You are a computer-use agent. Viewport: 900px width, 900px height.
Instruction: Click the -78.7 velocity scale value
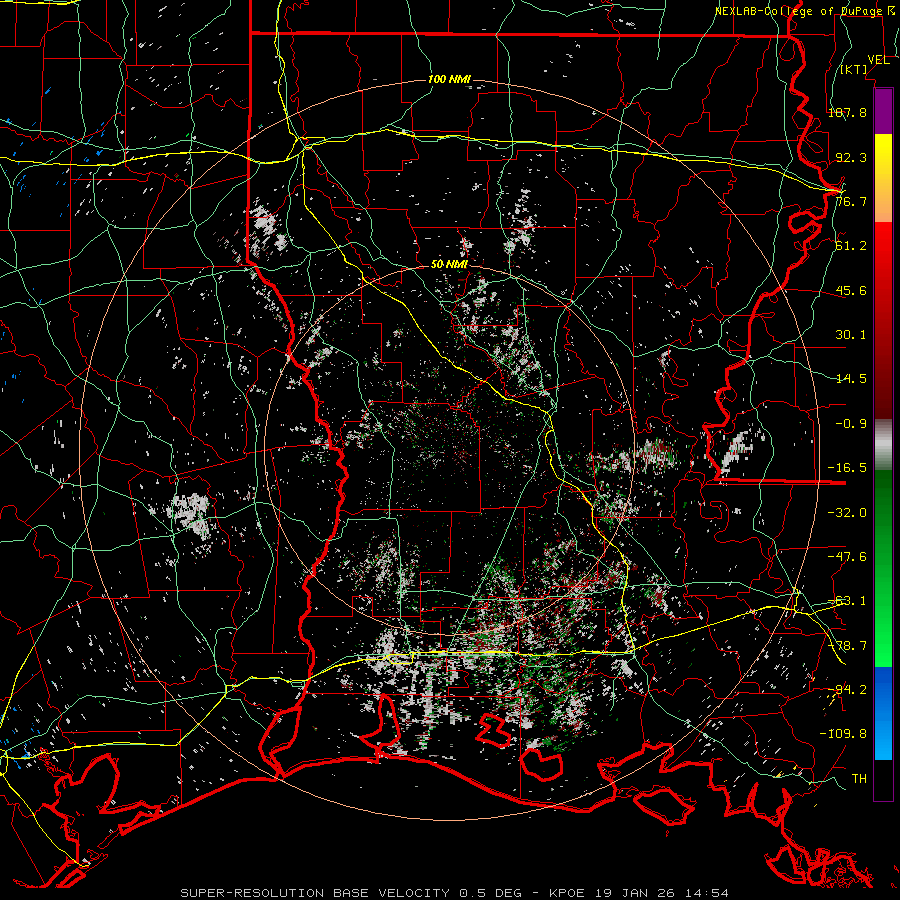click(847, 646)
